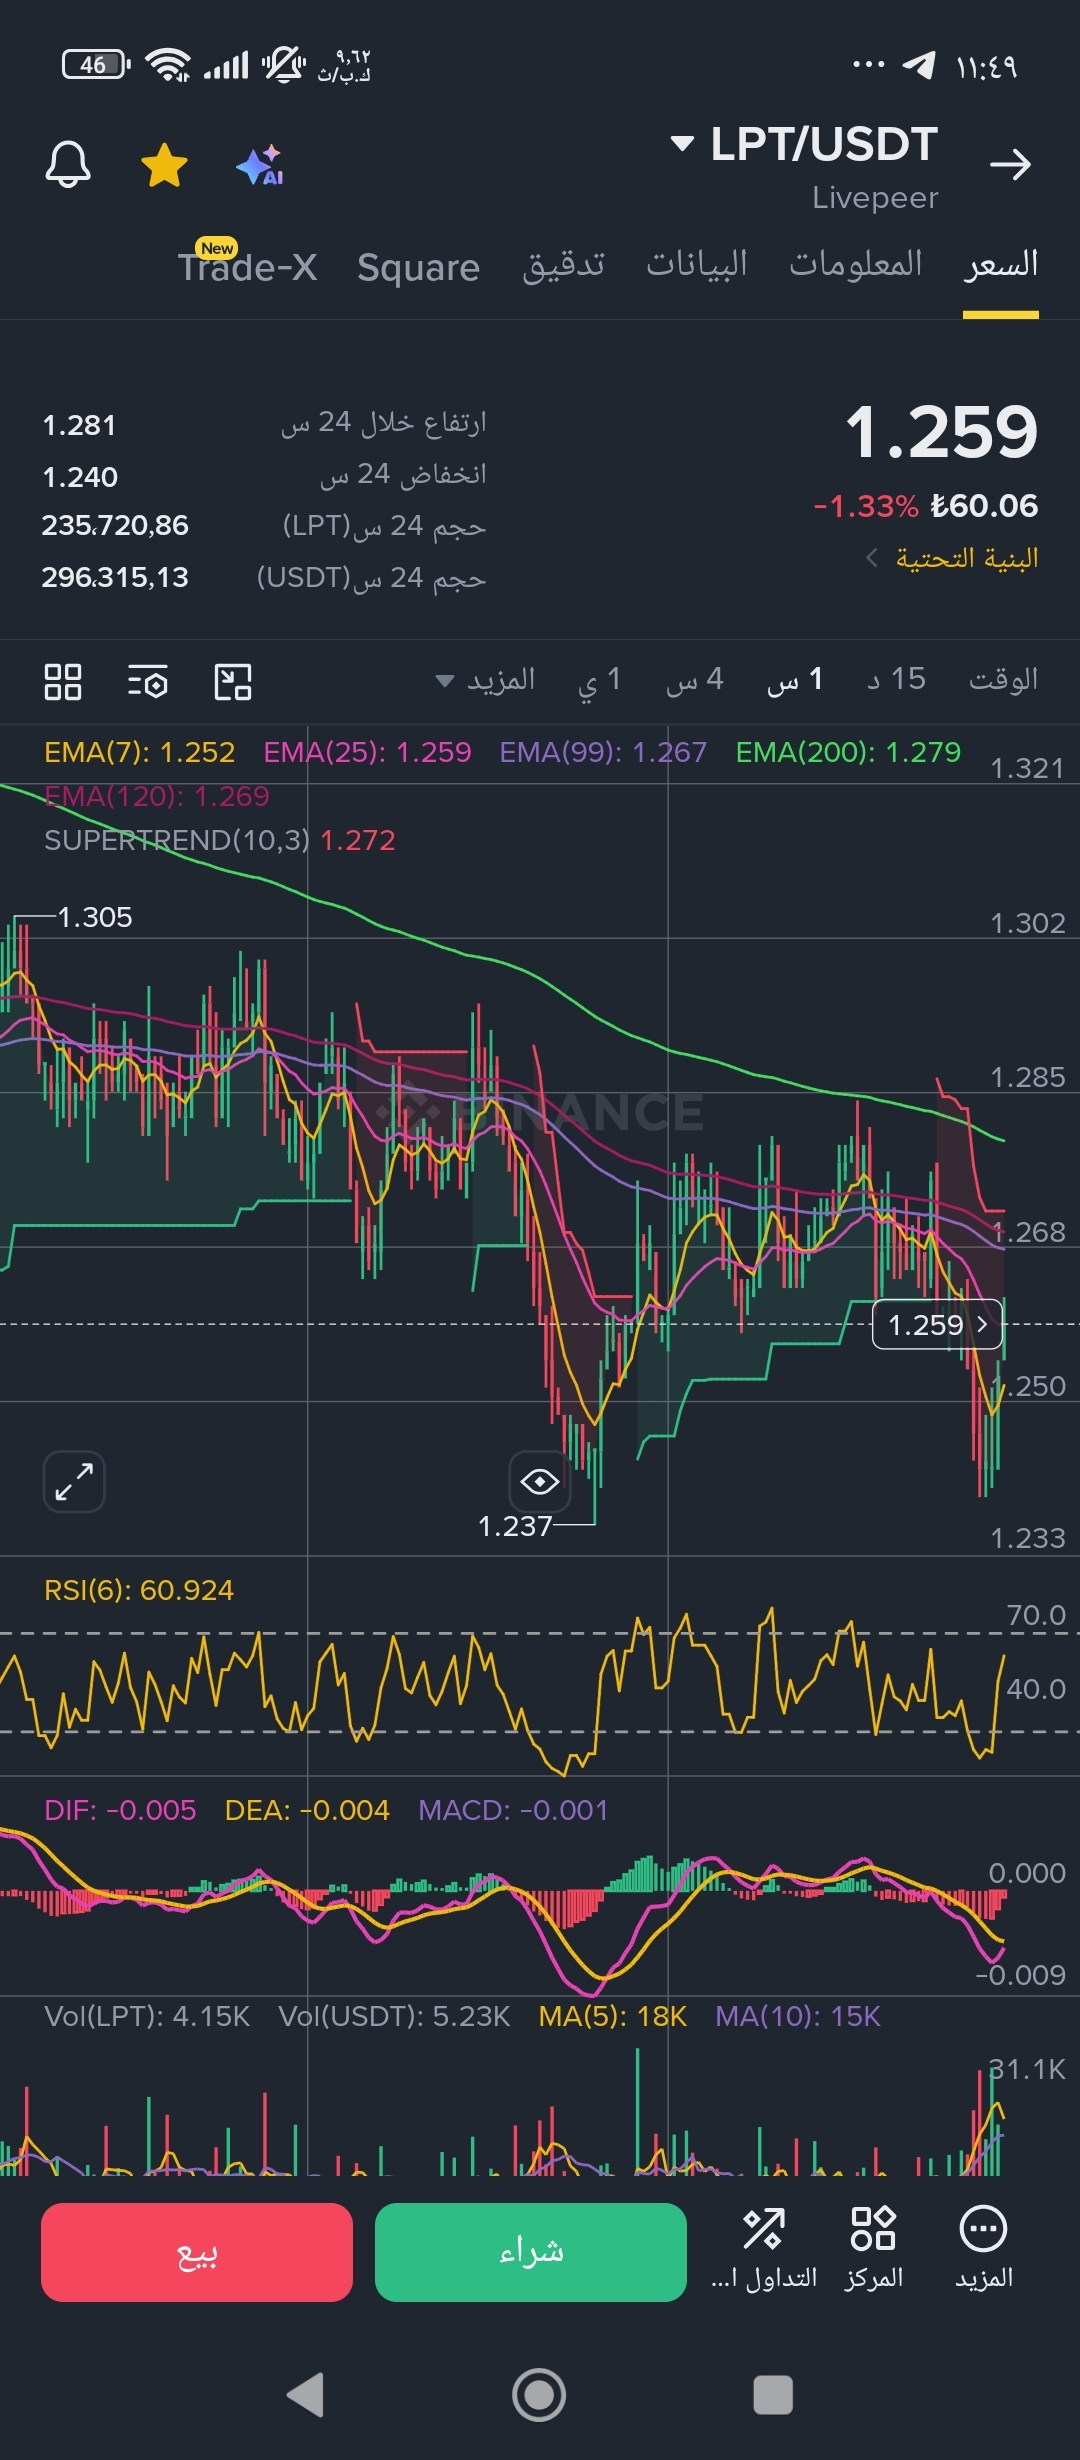The image size is (1080, 2460).
Task: Switch to the تدقيق tab
Action: coord(563,265)
